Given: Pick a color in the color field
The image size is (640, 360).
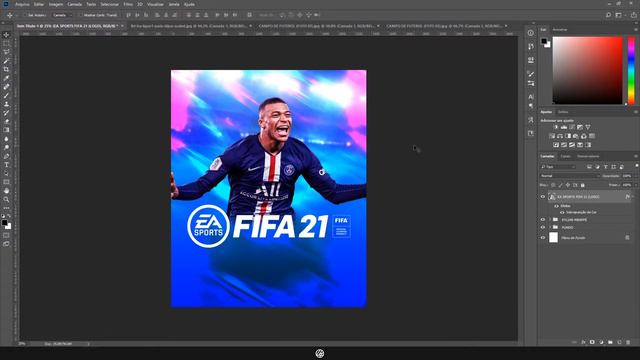Looking at the screenshot, I should coord(587,70).
